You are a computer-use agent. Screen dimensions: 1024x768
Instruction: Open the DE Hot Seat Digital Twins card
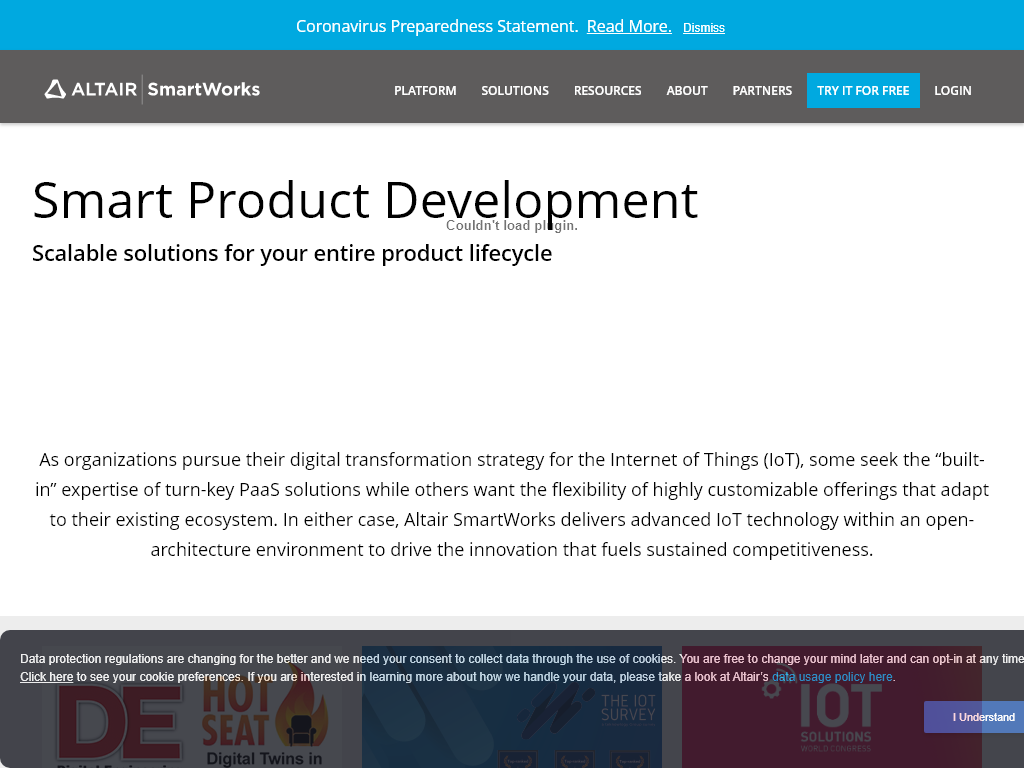192,707
